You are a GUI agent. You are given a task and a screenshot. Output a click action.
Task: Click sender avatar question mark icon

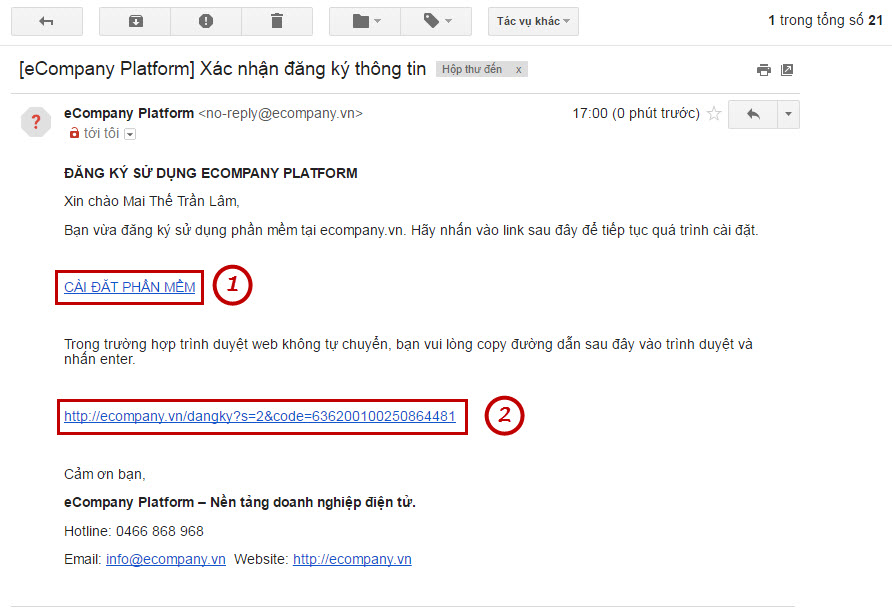(x=36, y=122)
